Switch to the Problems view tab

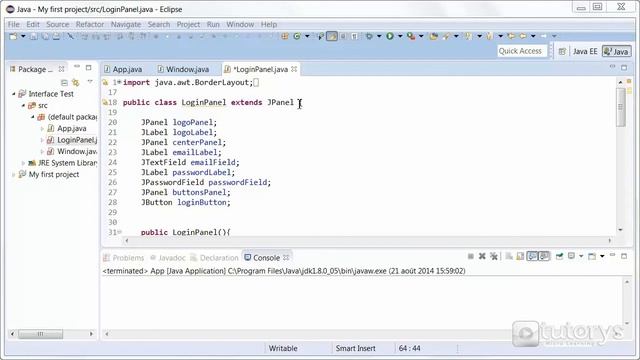[124, 258]
